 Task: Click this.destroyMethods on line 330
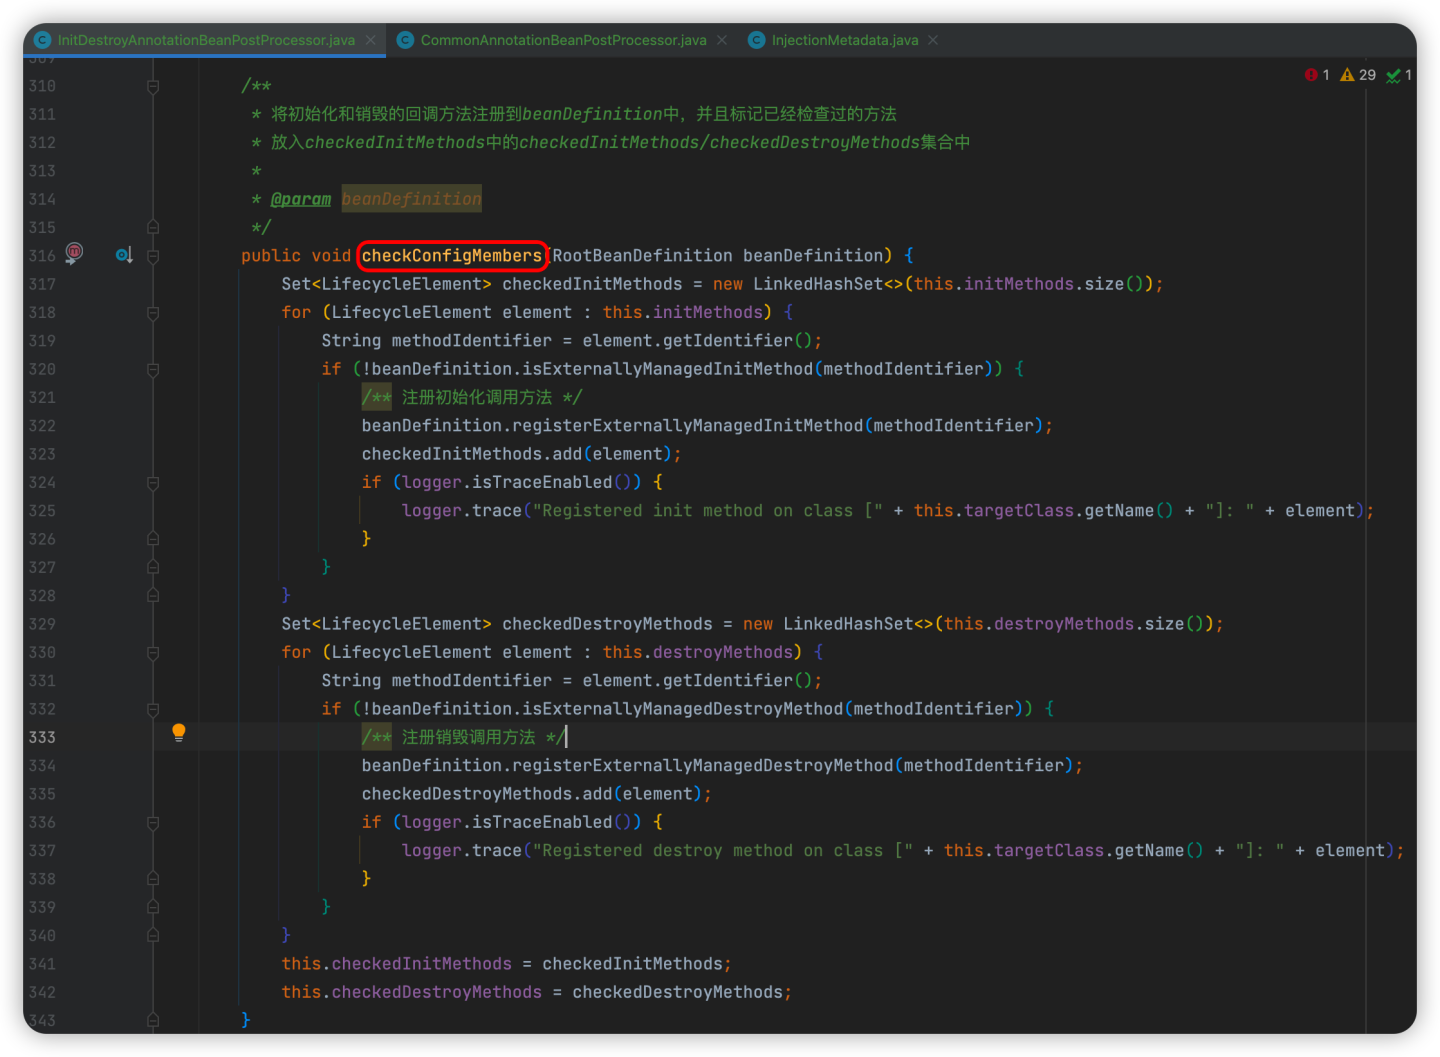click(697, 653)
